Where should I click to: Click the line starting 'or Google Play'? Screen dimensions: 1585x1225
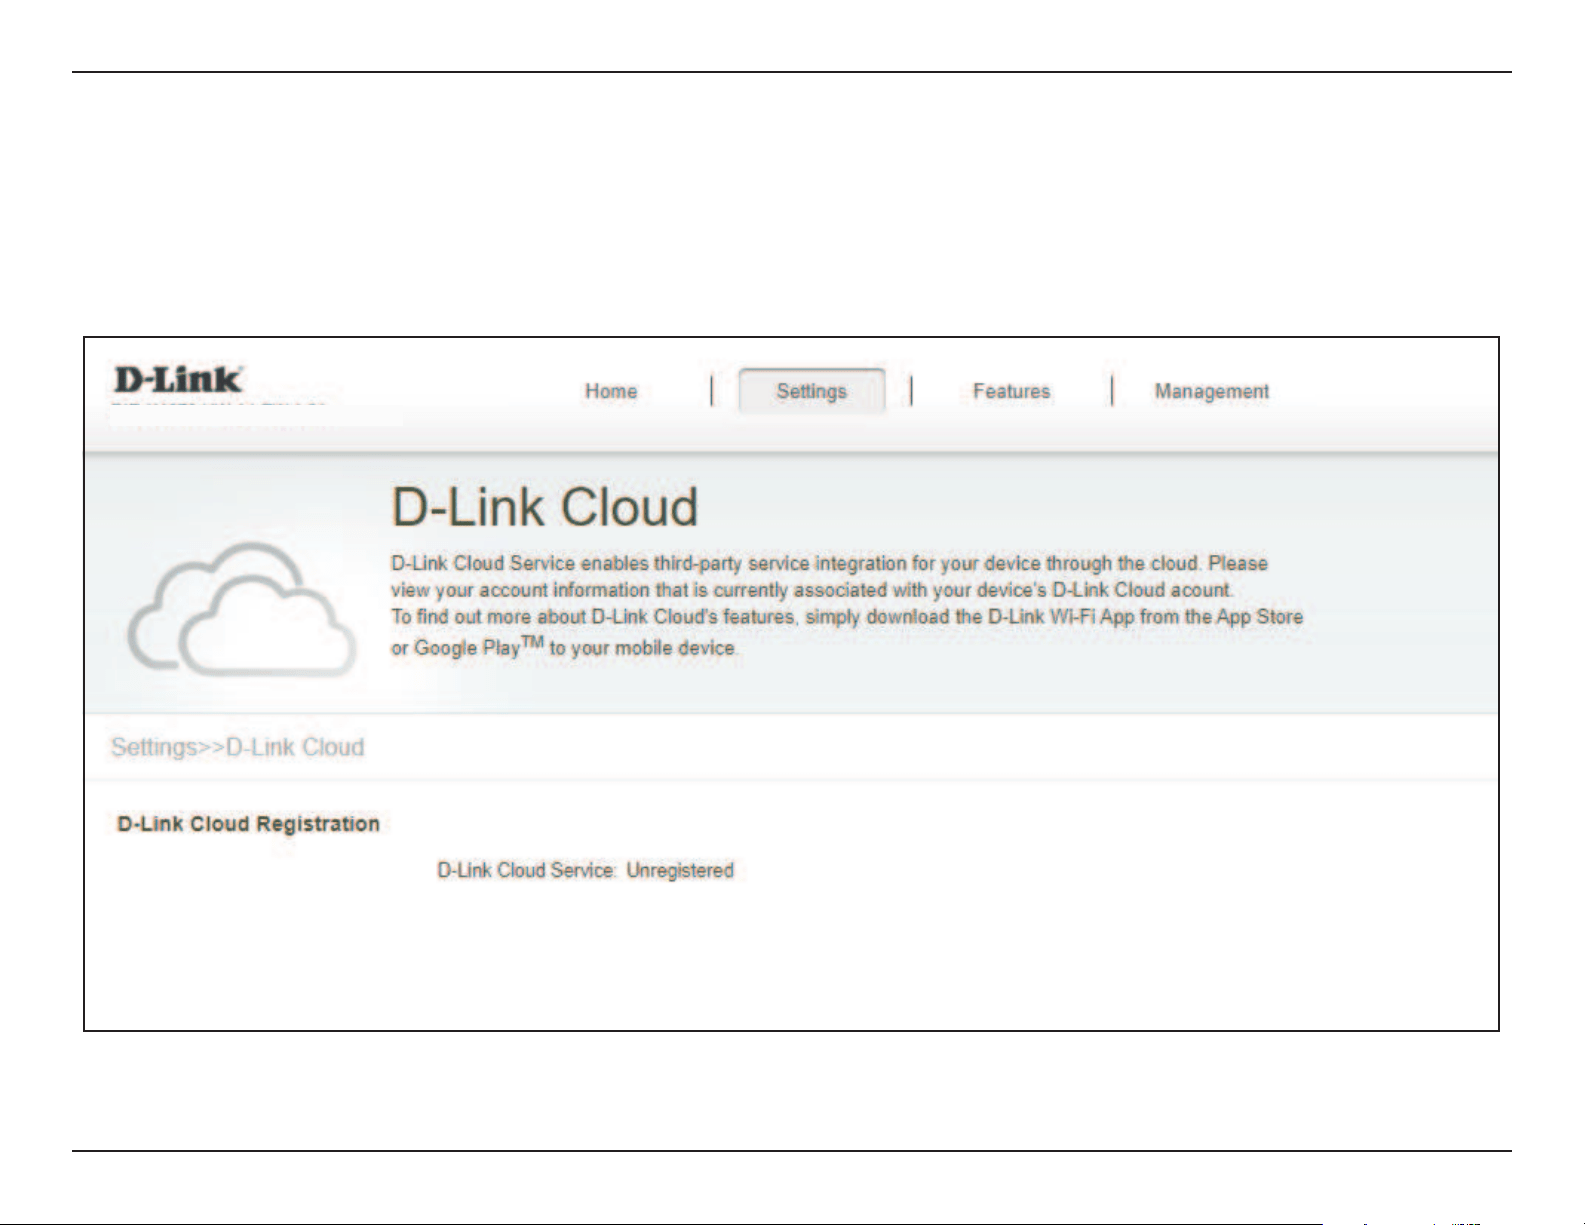click(564, 646)
